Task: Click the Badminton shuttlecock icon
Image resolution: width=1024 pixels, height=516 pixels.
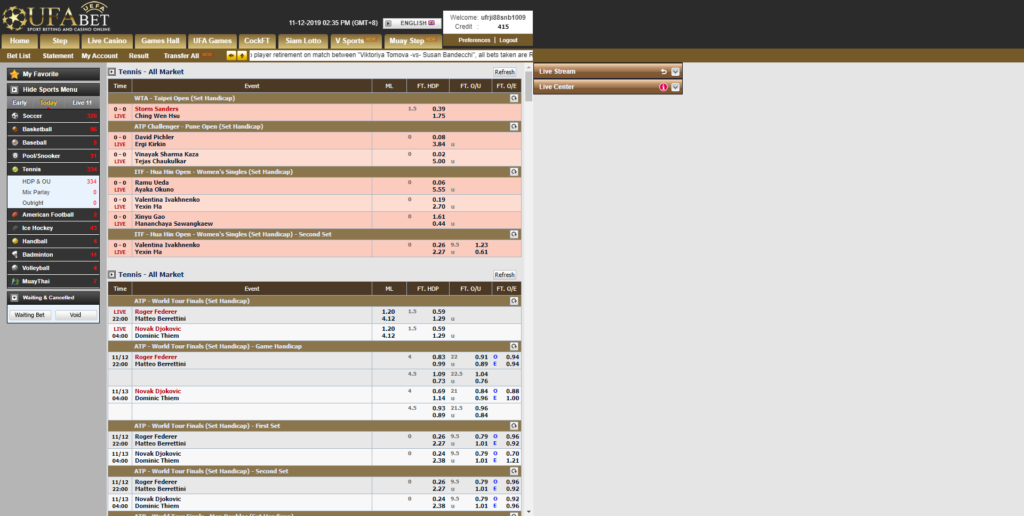Action: point(15,255)
